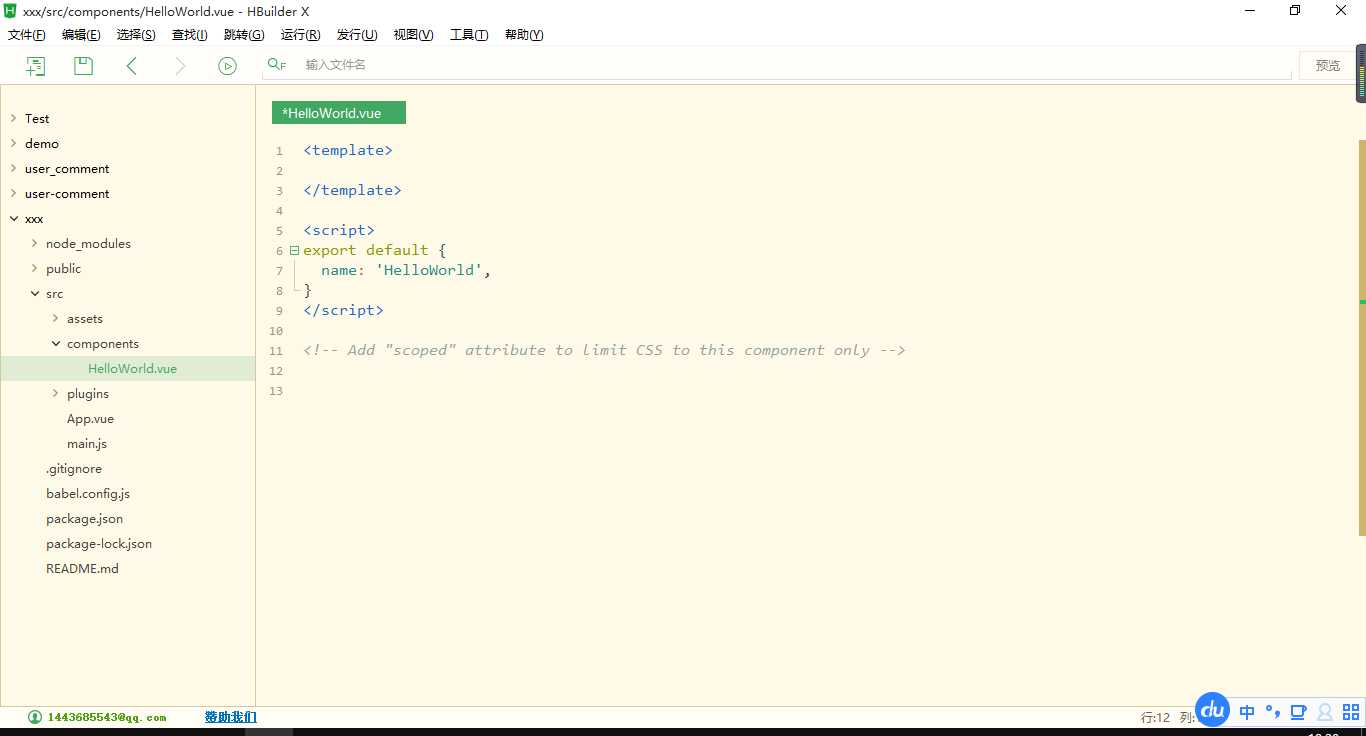Screen dimensions: 1366x736
Task: Toggle the punctuation mode icon in IME bar
Action: (1273, 712)
